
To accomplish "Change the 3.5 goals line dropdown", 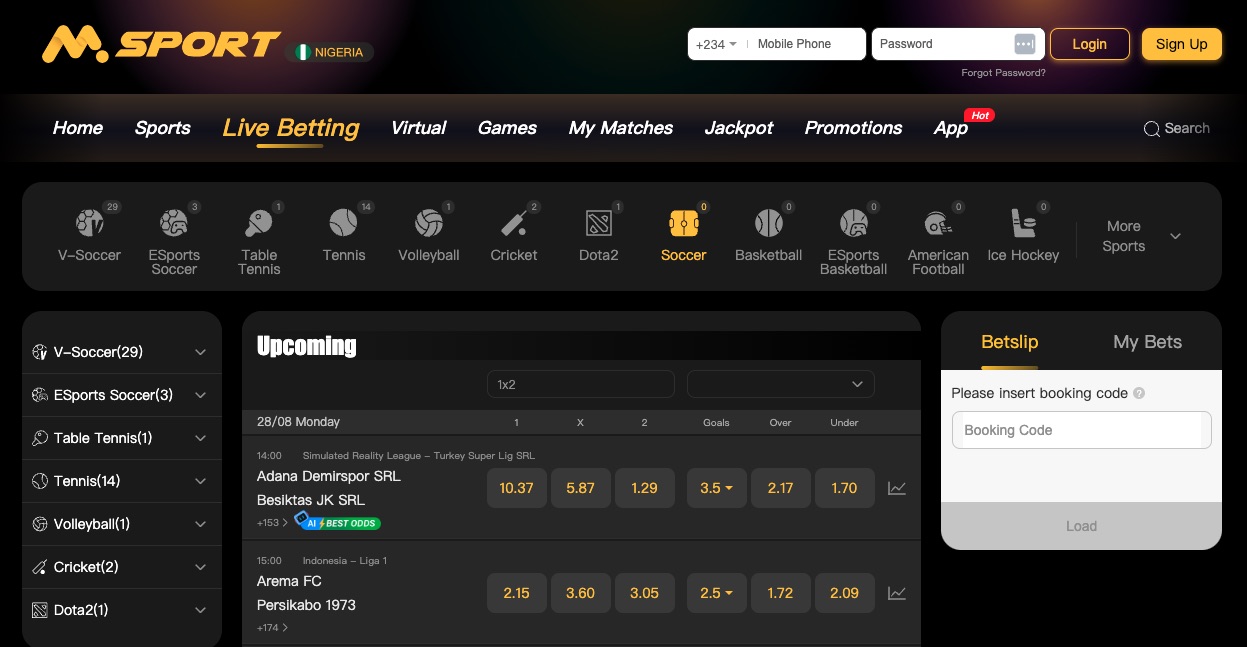I will 716,488.
